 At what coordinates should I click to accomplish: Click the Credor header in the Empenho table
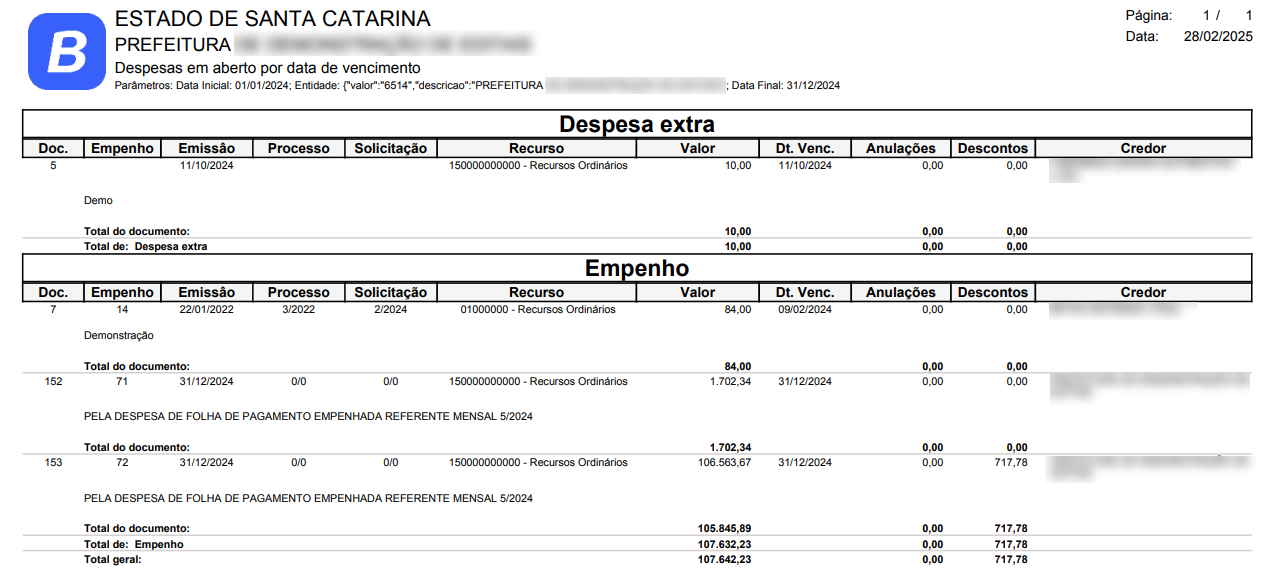tap(1143, 292)
